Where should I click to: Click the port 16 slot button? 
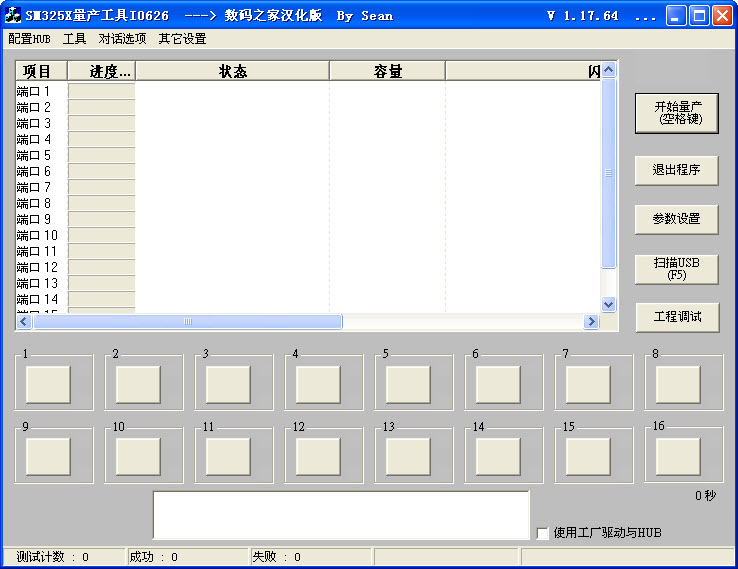(678, 456)
